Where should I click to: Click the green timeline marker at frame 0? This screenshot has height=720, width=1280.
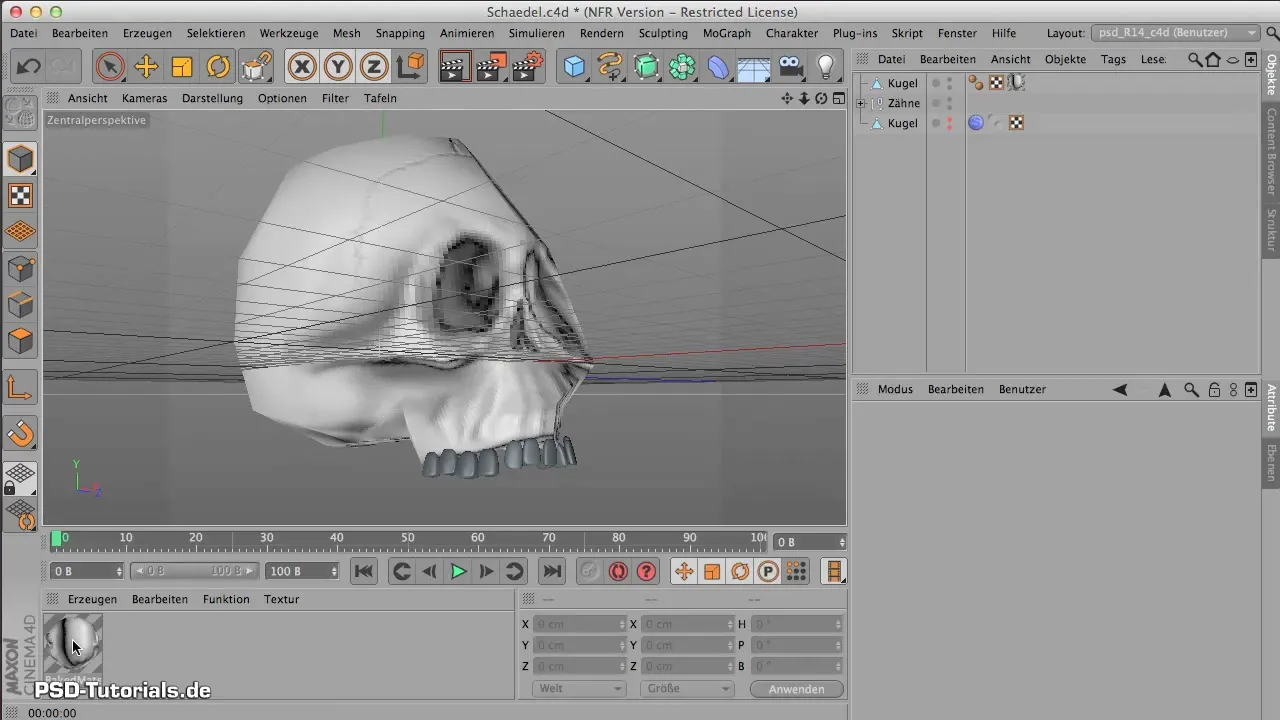click(x=56, y=539)
